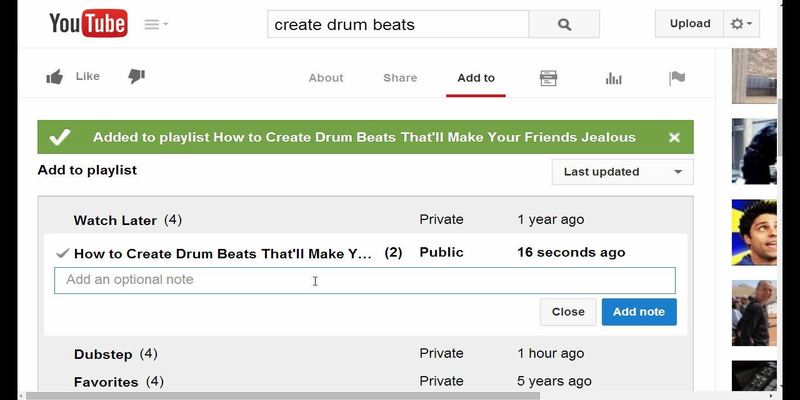Click the report flag icon

[677, 78]
